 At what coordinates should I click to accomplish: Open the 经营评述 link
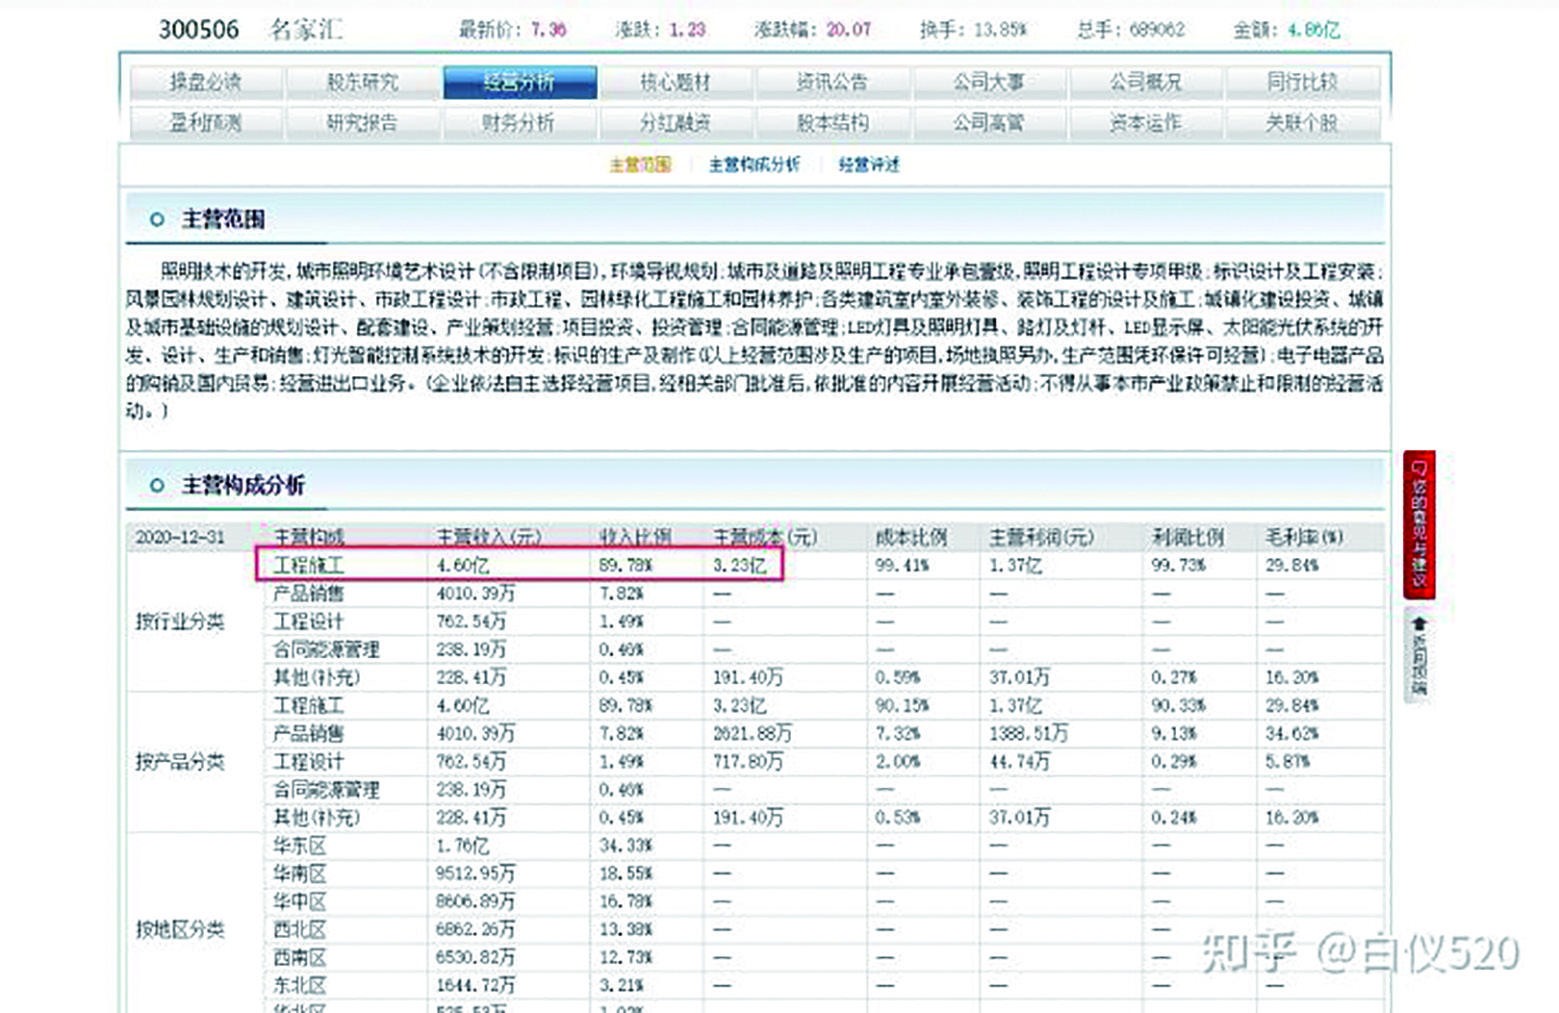869,164
